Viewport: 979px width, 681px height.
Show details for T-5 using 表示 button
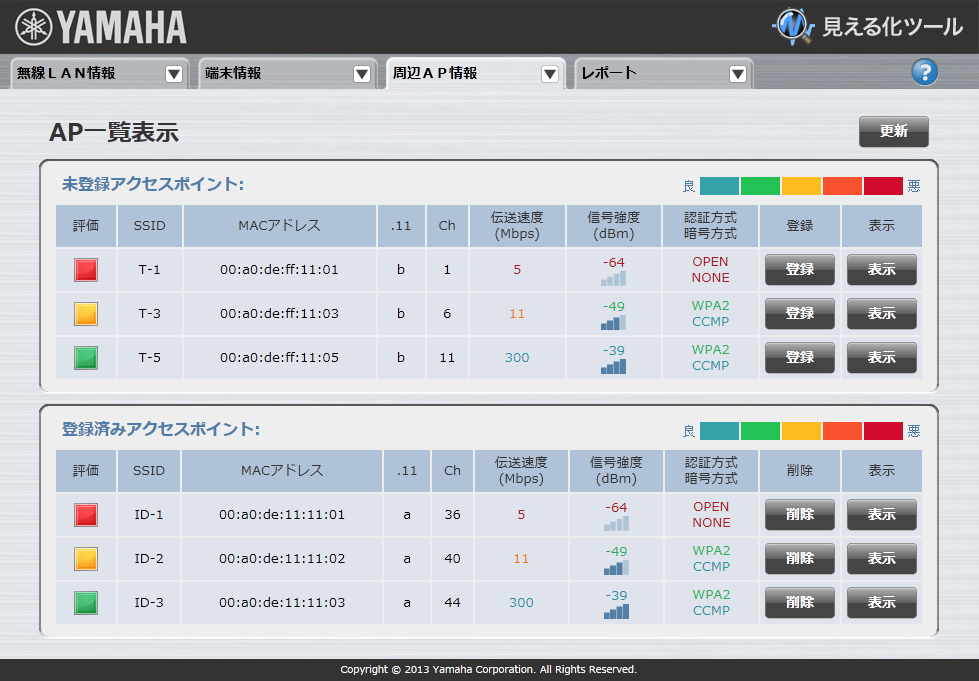(x=881, y=357)
